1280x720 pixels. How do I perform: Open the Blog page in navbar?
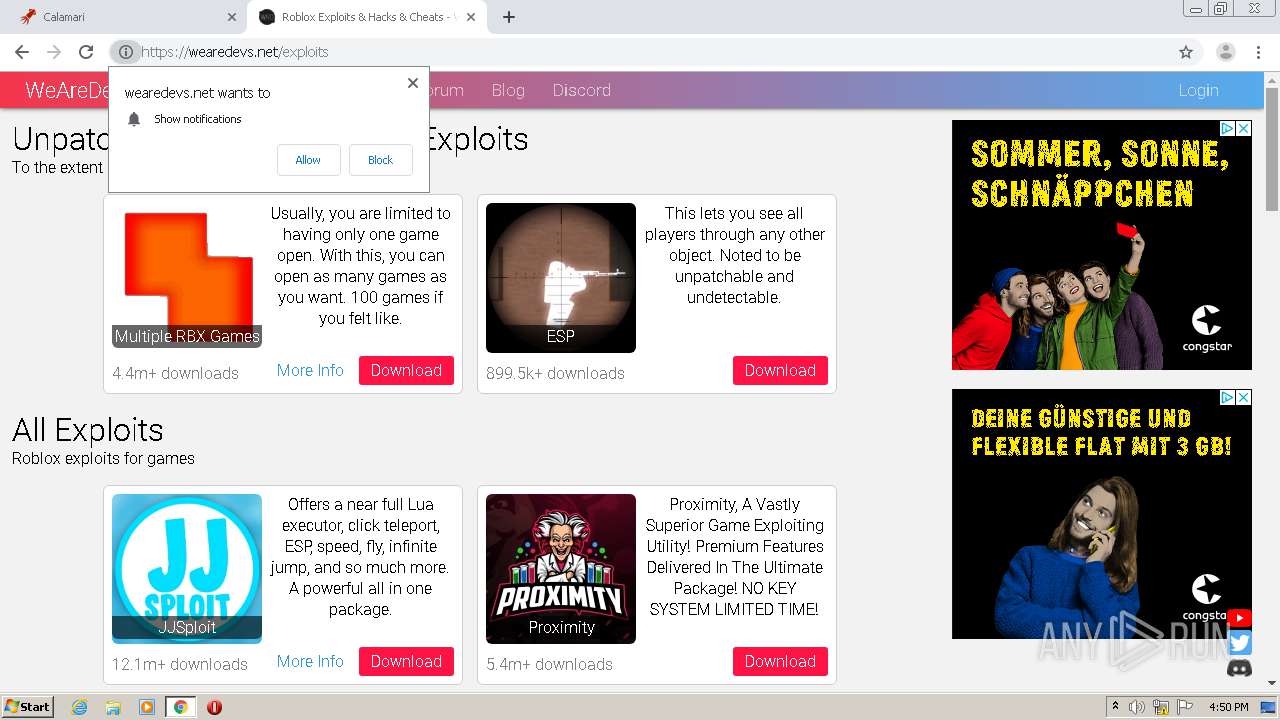click(x=508, y=90)
